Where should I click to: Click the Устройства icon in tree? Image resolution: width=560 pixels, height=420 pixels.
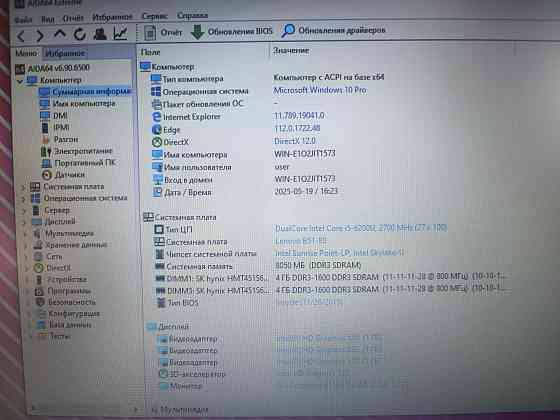(39, 279)
